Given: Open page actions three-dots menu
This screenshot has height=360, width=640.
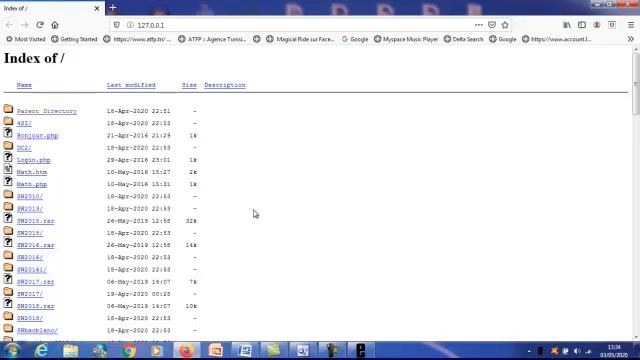Looking at the screenshot, I should click(478, 25).
